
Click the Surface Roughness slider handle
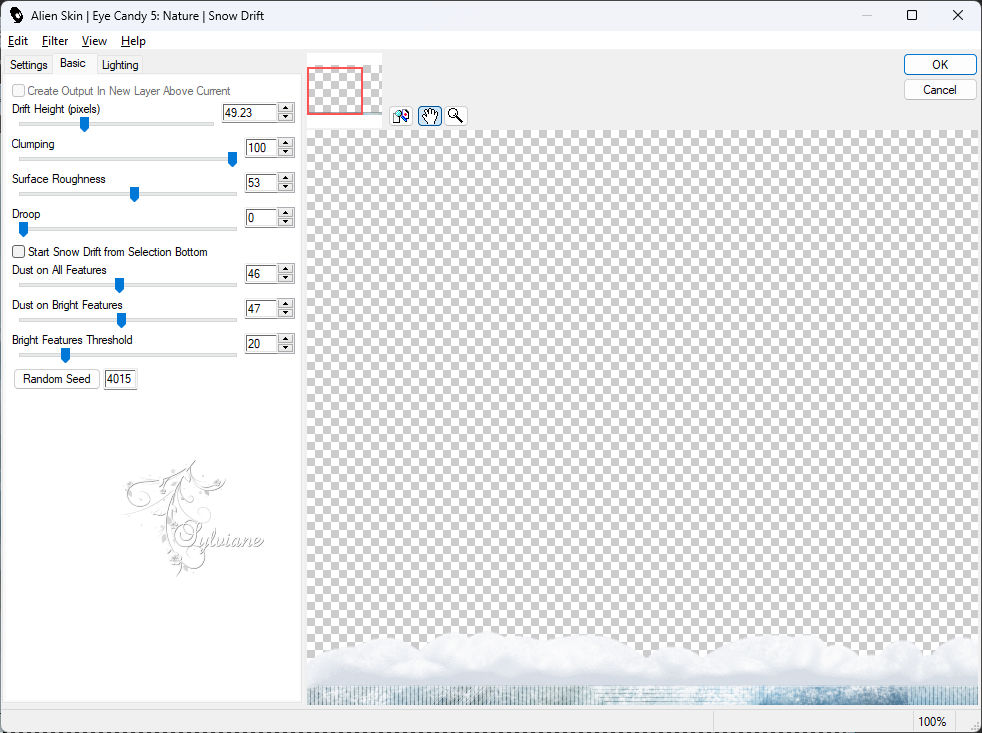click(x=134, y=194)
